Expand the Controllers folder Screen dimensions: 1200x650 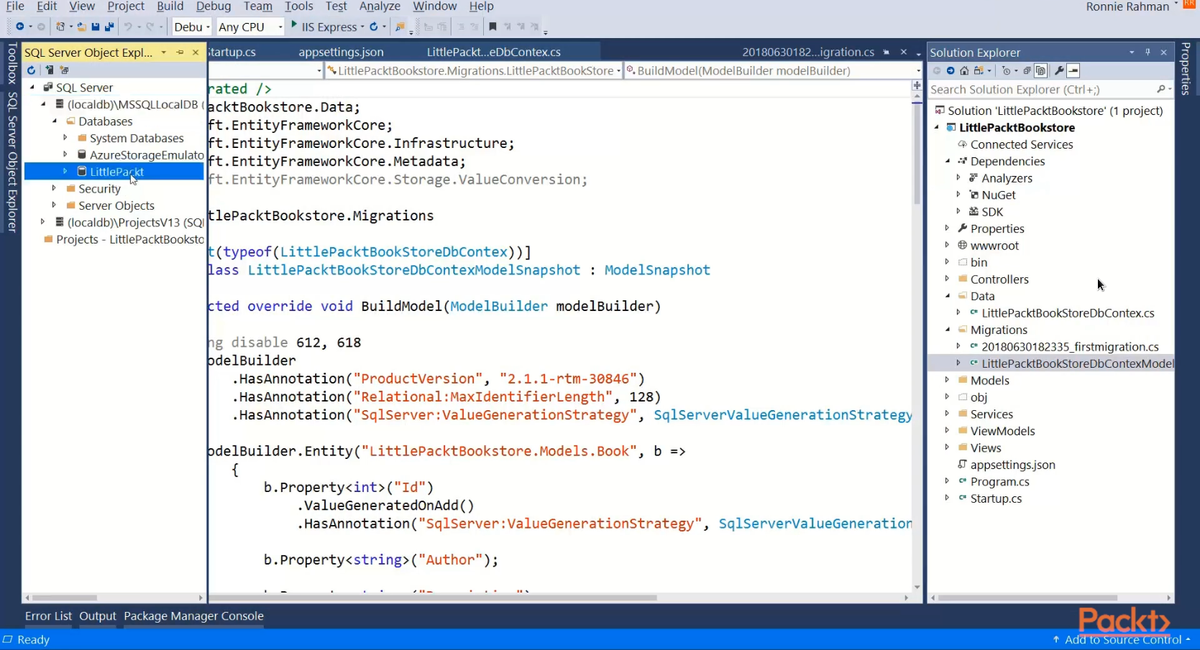click(947, 279)
